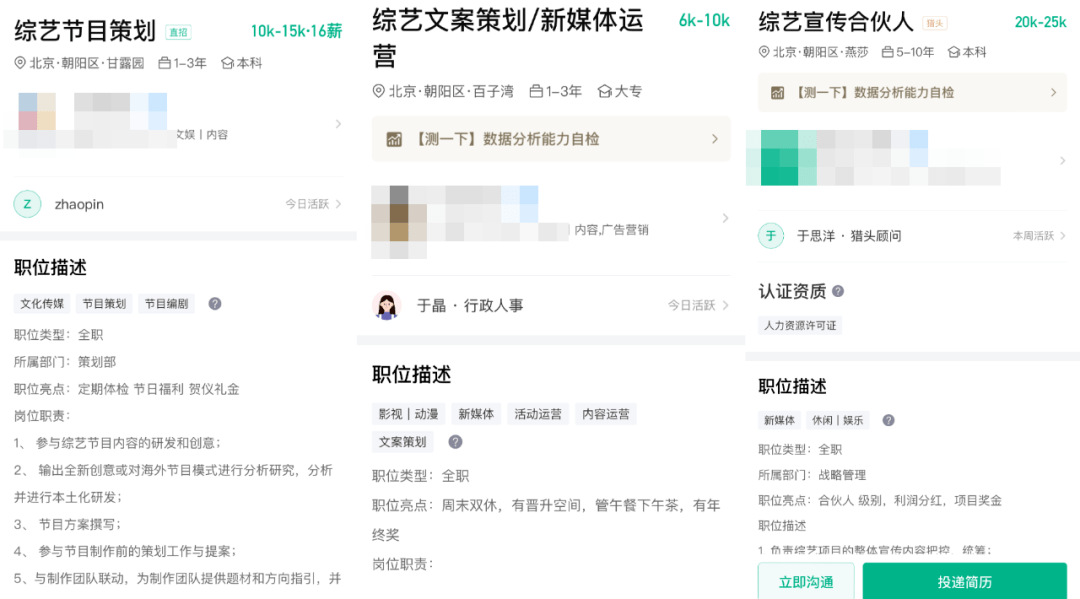Select the 新媒体 tag in middle posting
Screen dimensions: 1080x599
(476, 414)
